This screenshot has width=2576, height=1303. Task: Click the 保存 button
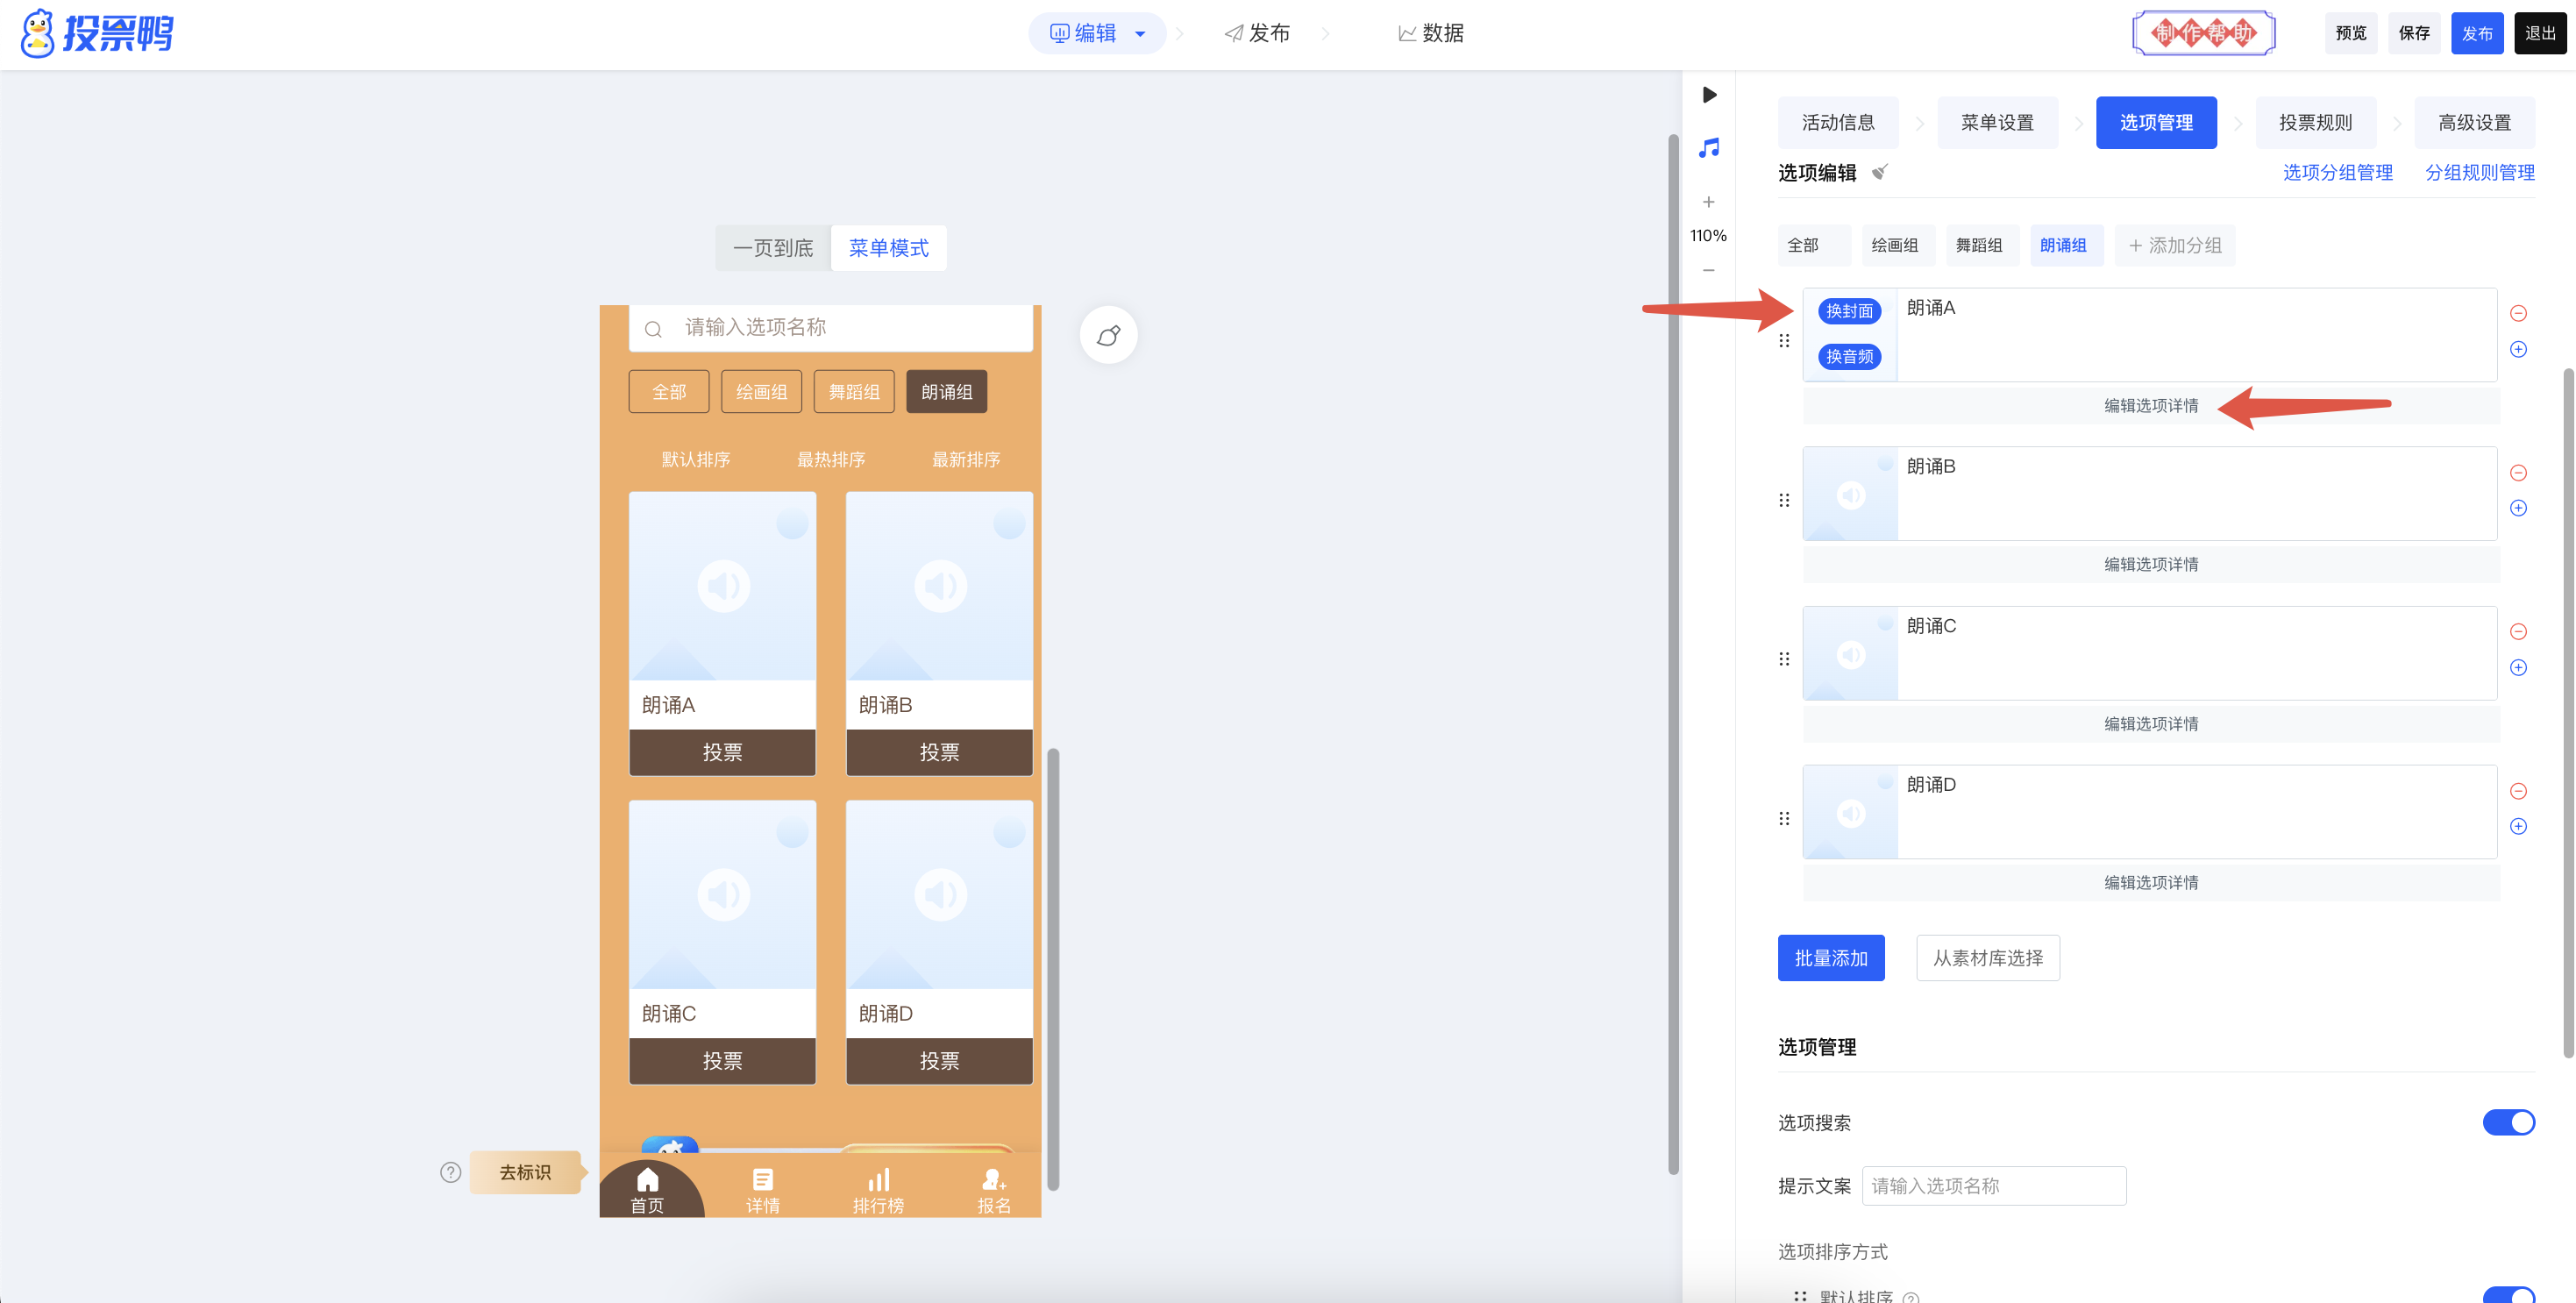(2414, 34)
